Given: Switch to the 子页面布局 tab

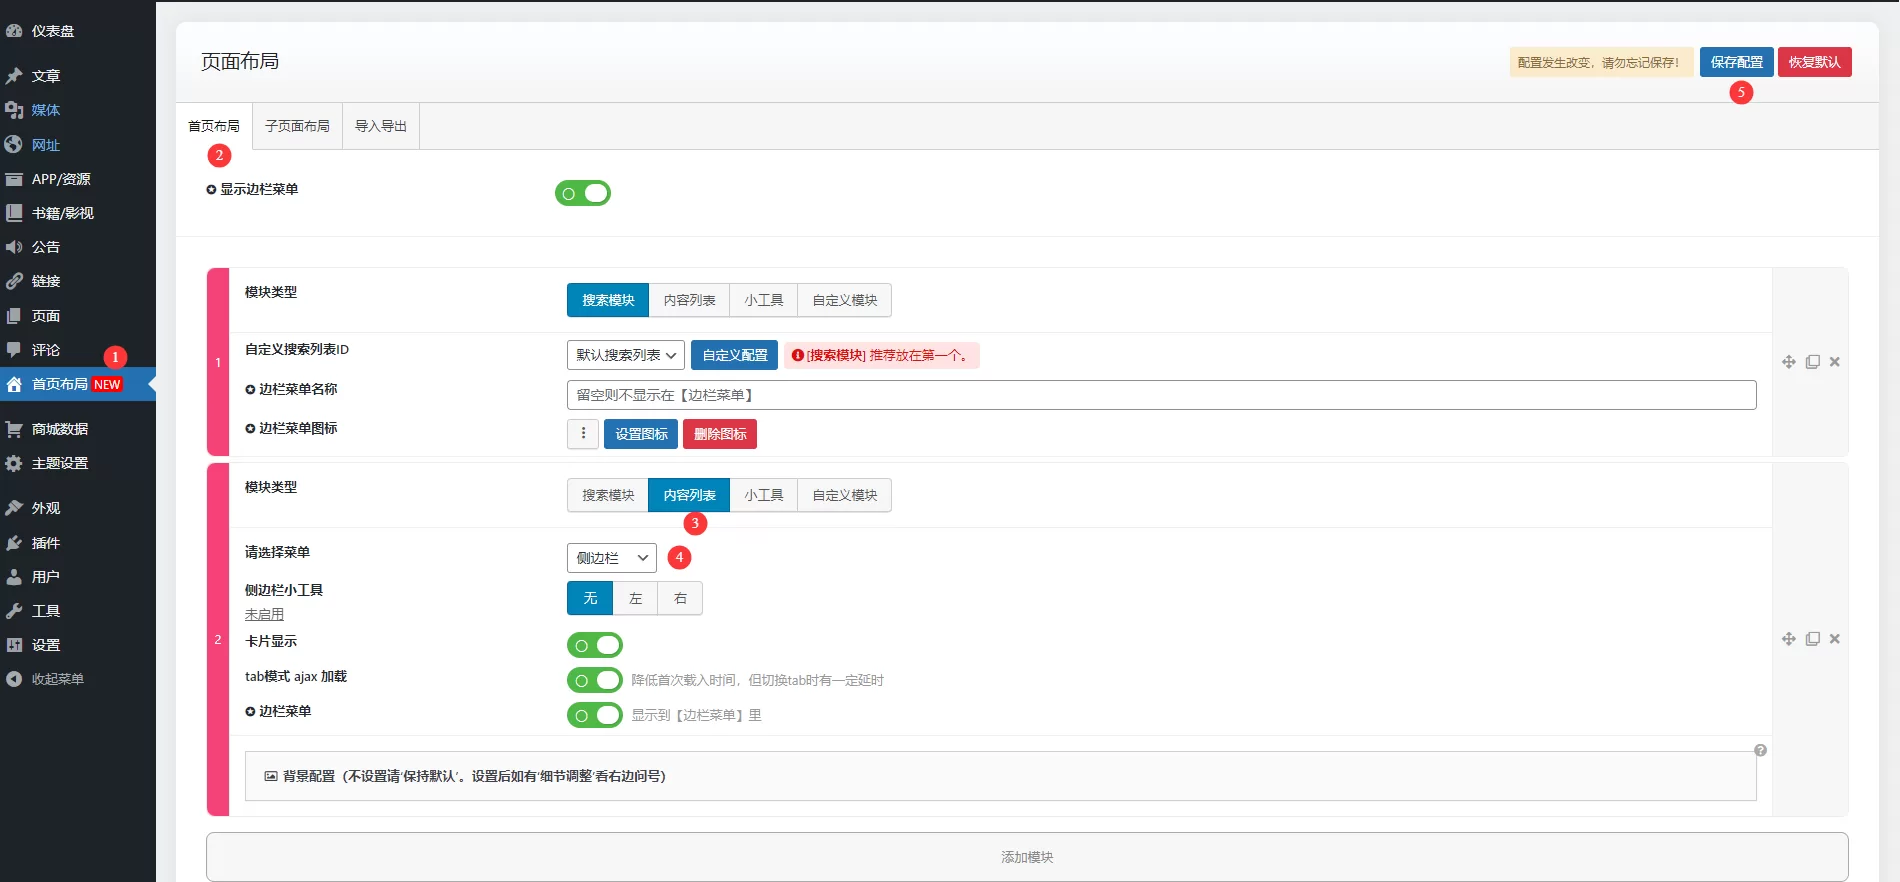Looking at the screenshot, I should (x=297, y=126).
